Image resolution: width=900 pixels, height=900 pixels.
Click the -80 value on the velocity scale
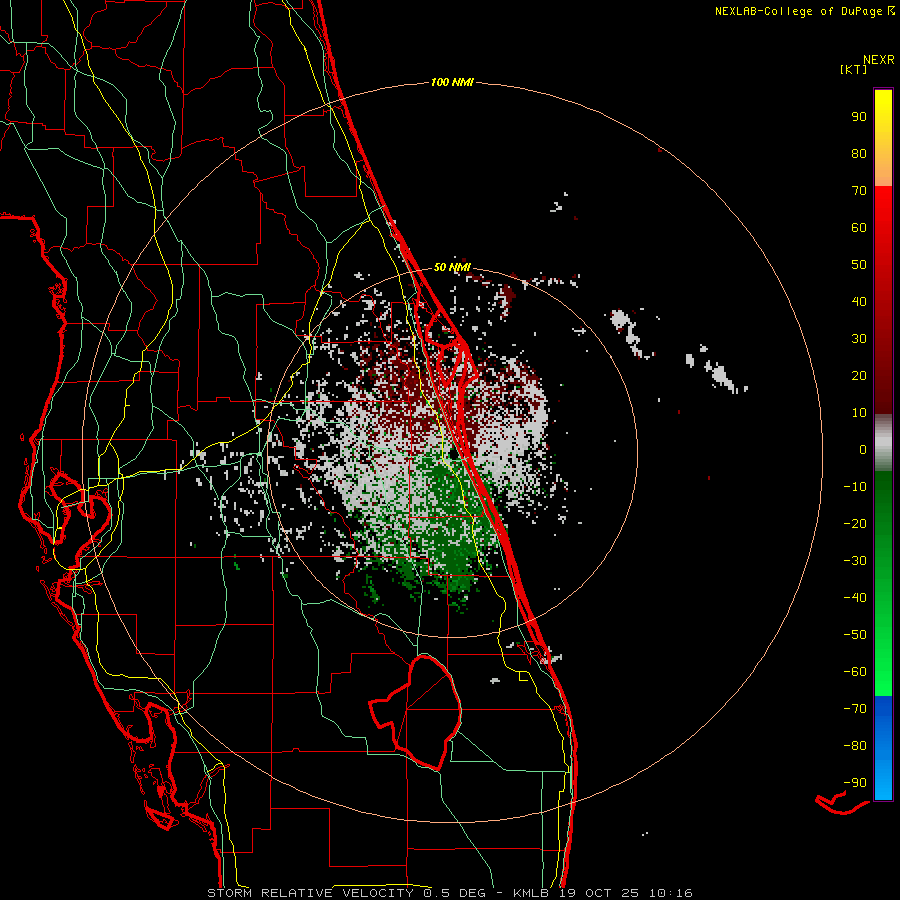(855, 746)
